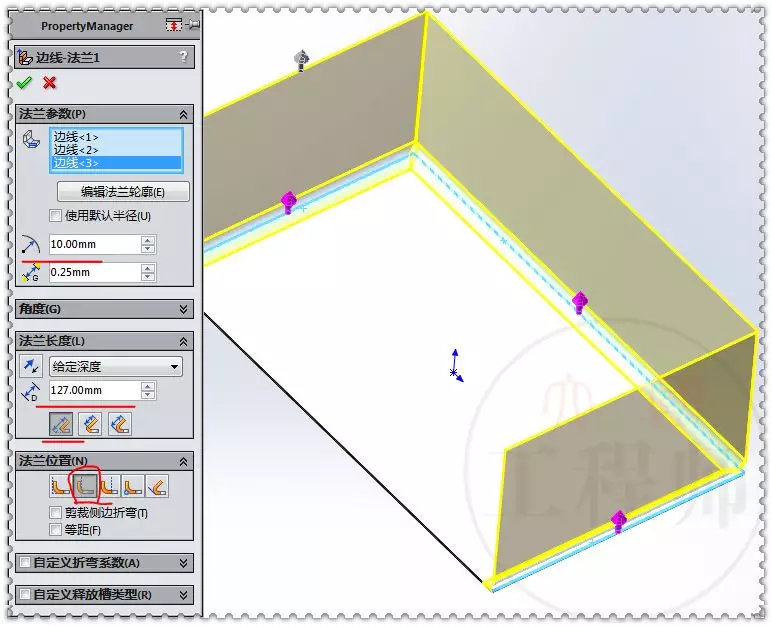Image resolution: width=772 pixels, height=626 pixels.
Task: Click the PropertyManager title
Action: 87,26
